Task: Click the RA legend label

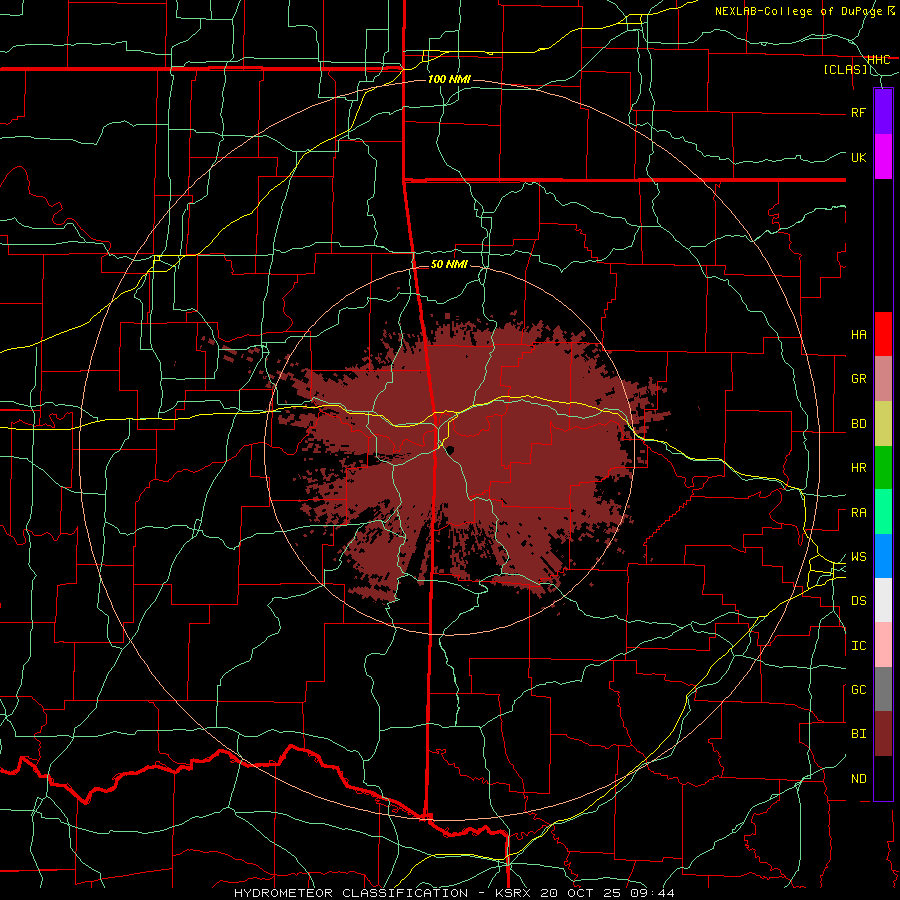Action: 859,513
